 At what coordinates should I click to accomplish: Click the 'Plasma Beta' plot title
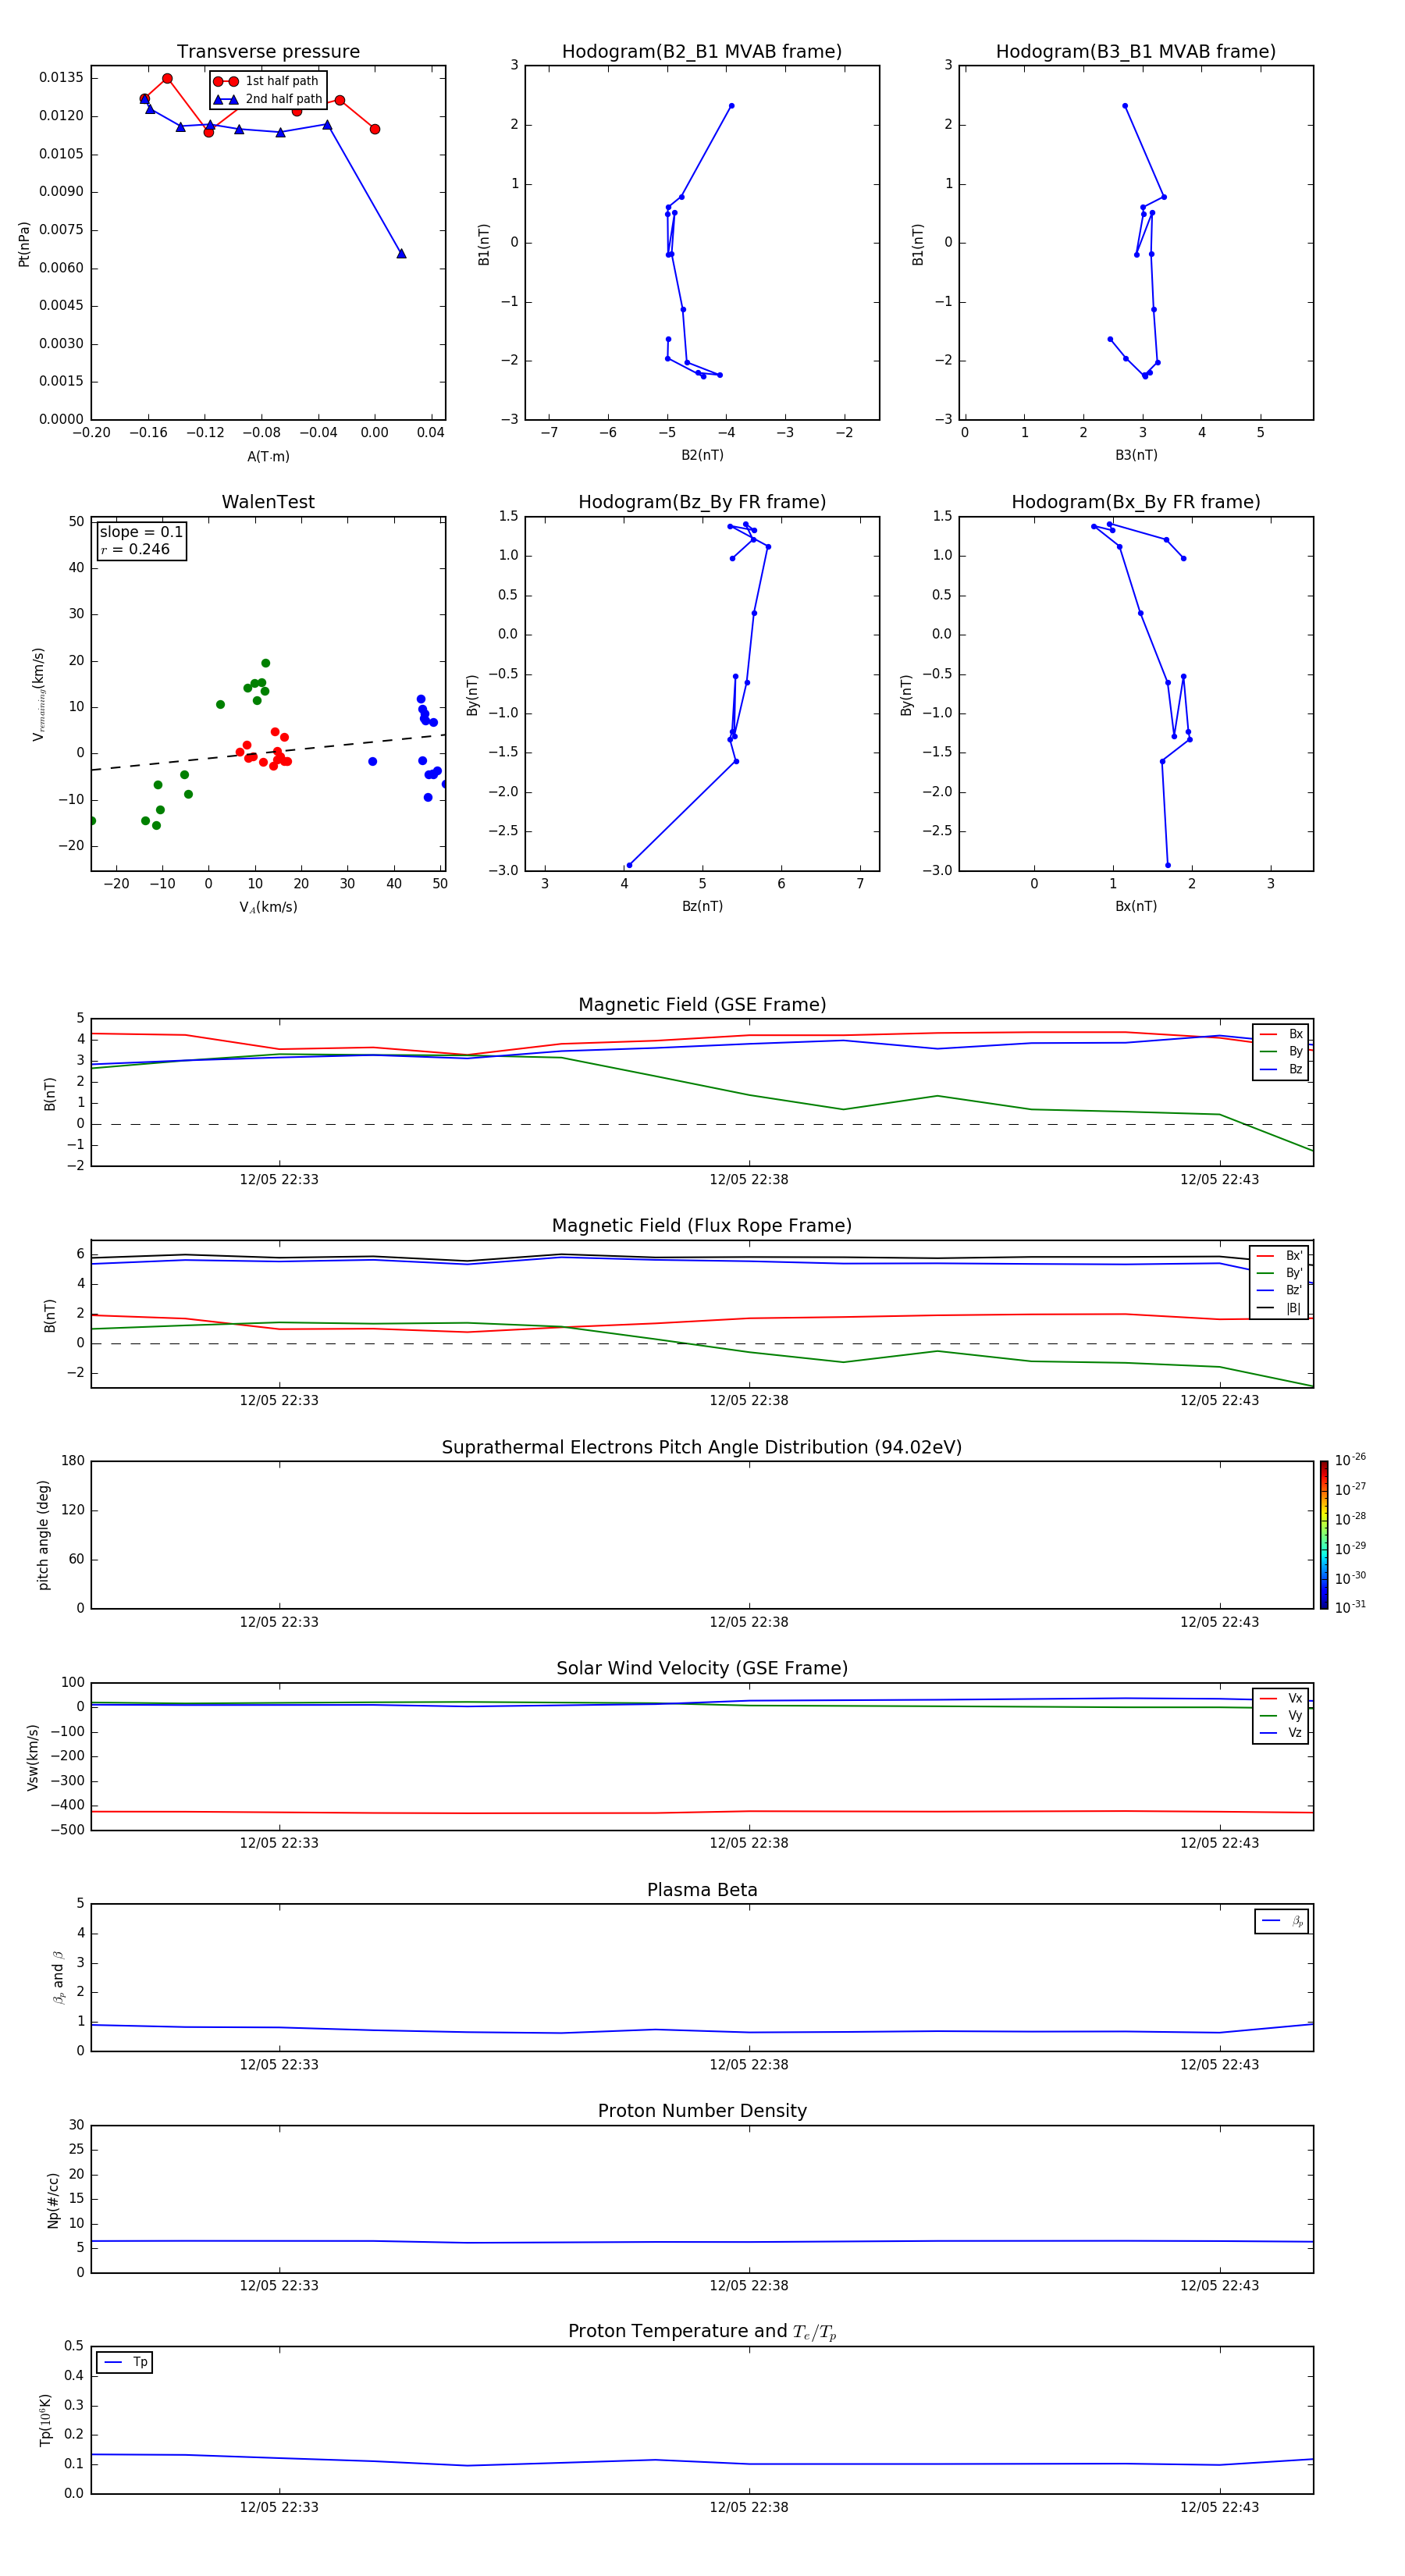[x=702, y=1890]
